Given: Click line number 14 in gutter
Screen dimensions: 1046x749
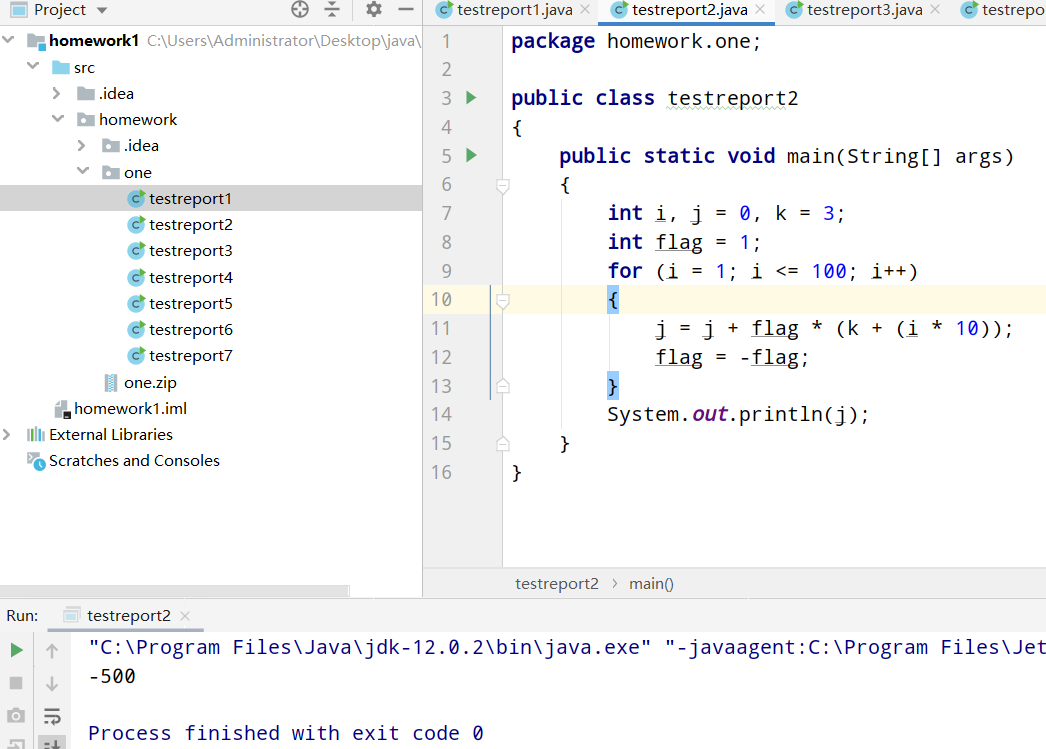Looking at the screenshot, I should tap(441, 414).
